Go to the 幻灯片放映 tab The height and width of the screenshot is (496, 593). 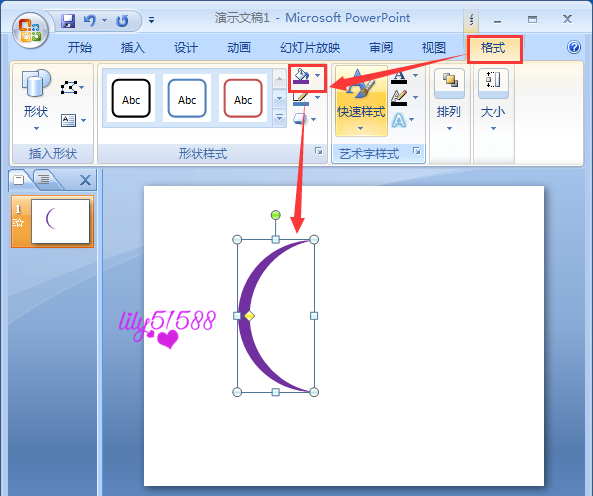pyautogui.click(x=310, y=48)
